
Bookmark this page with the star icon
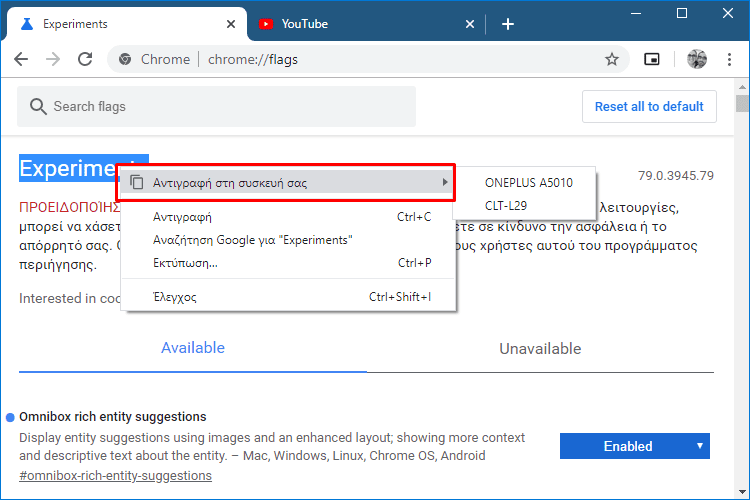(612, 59)
